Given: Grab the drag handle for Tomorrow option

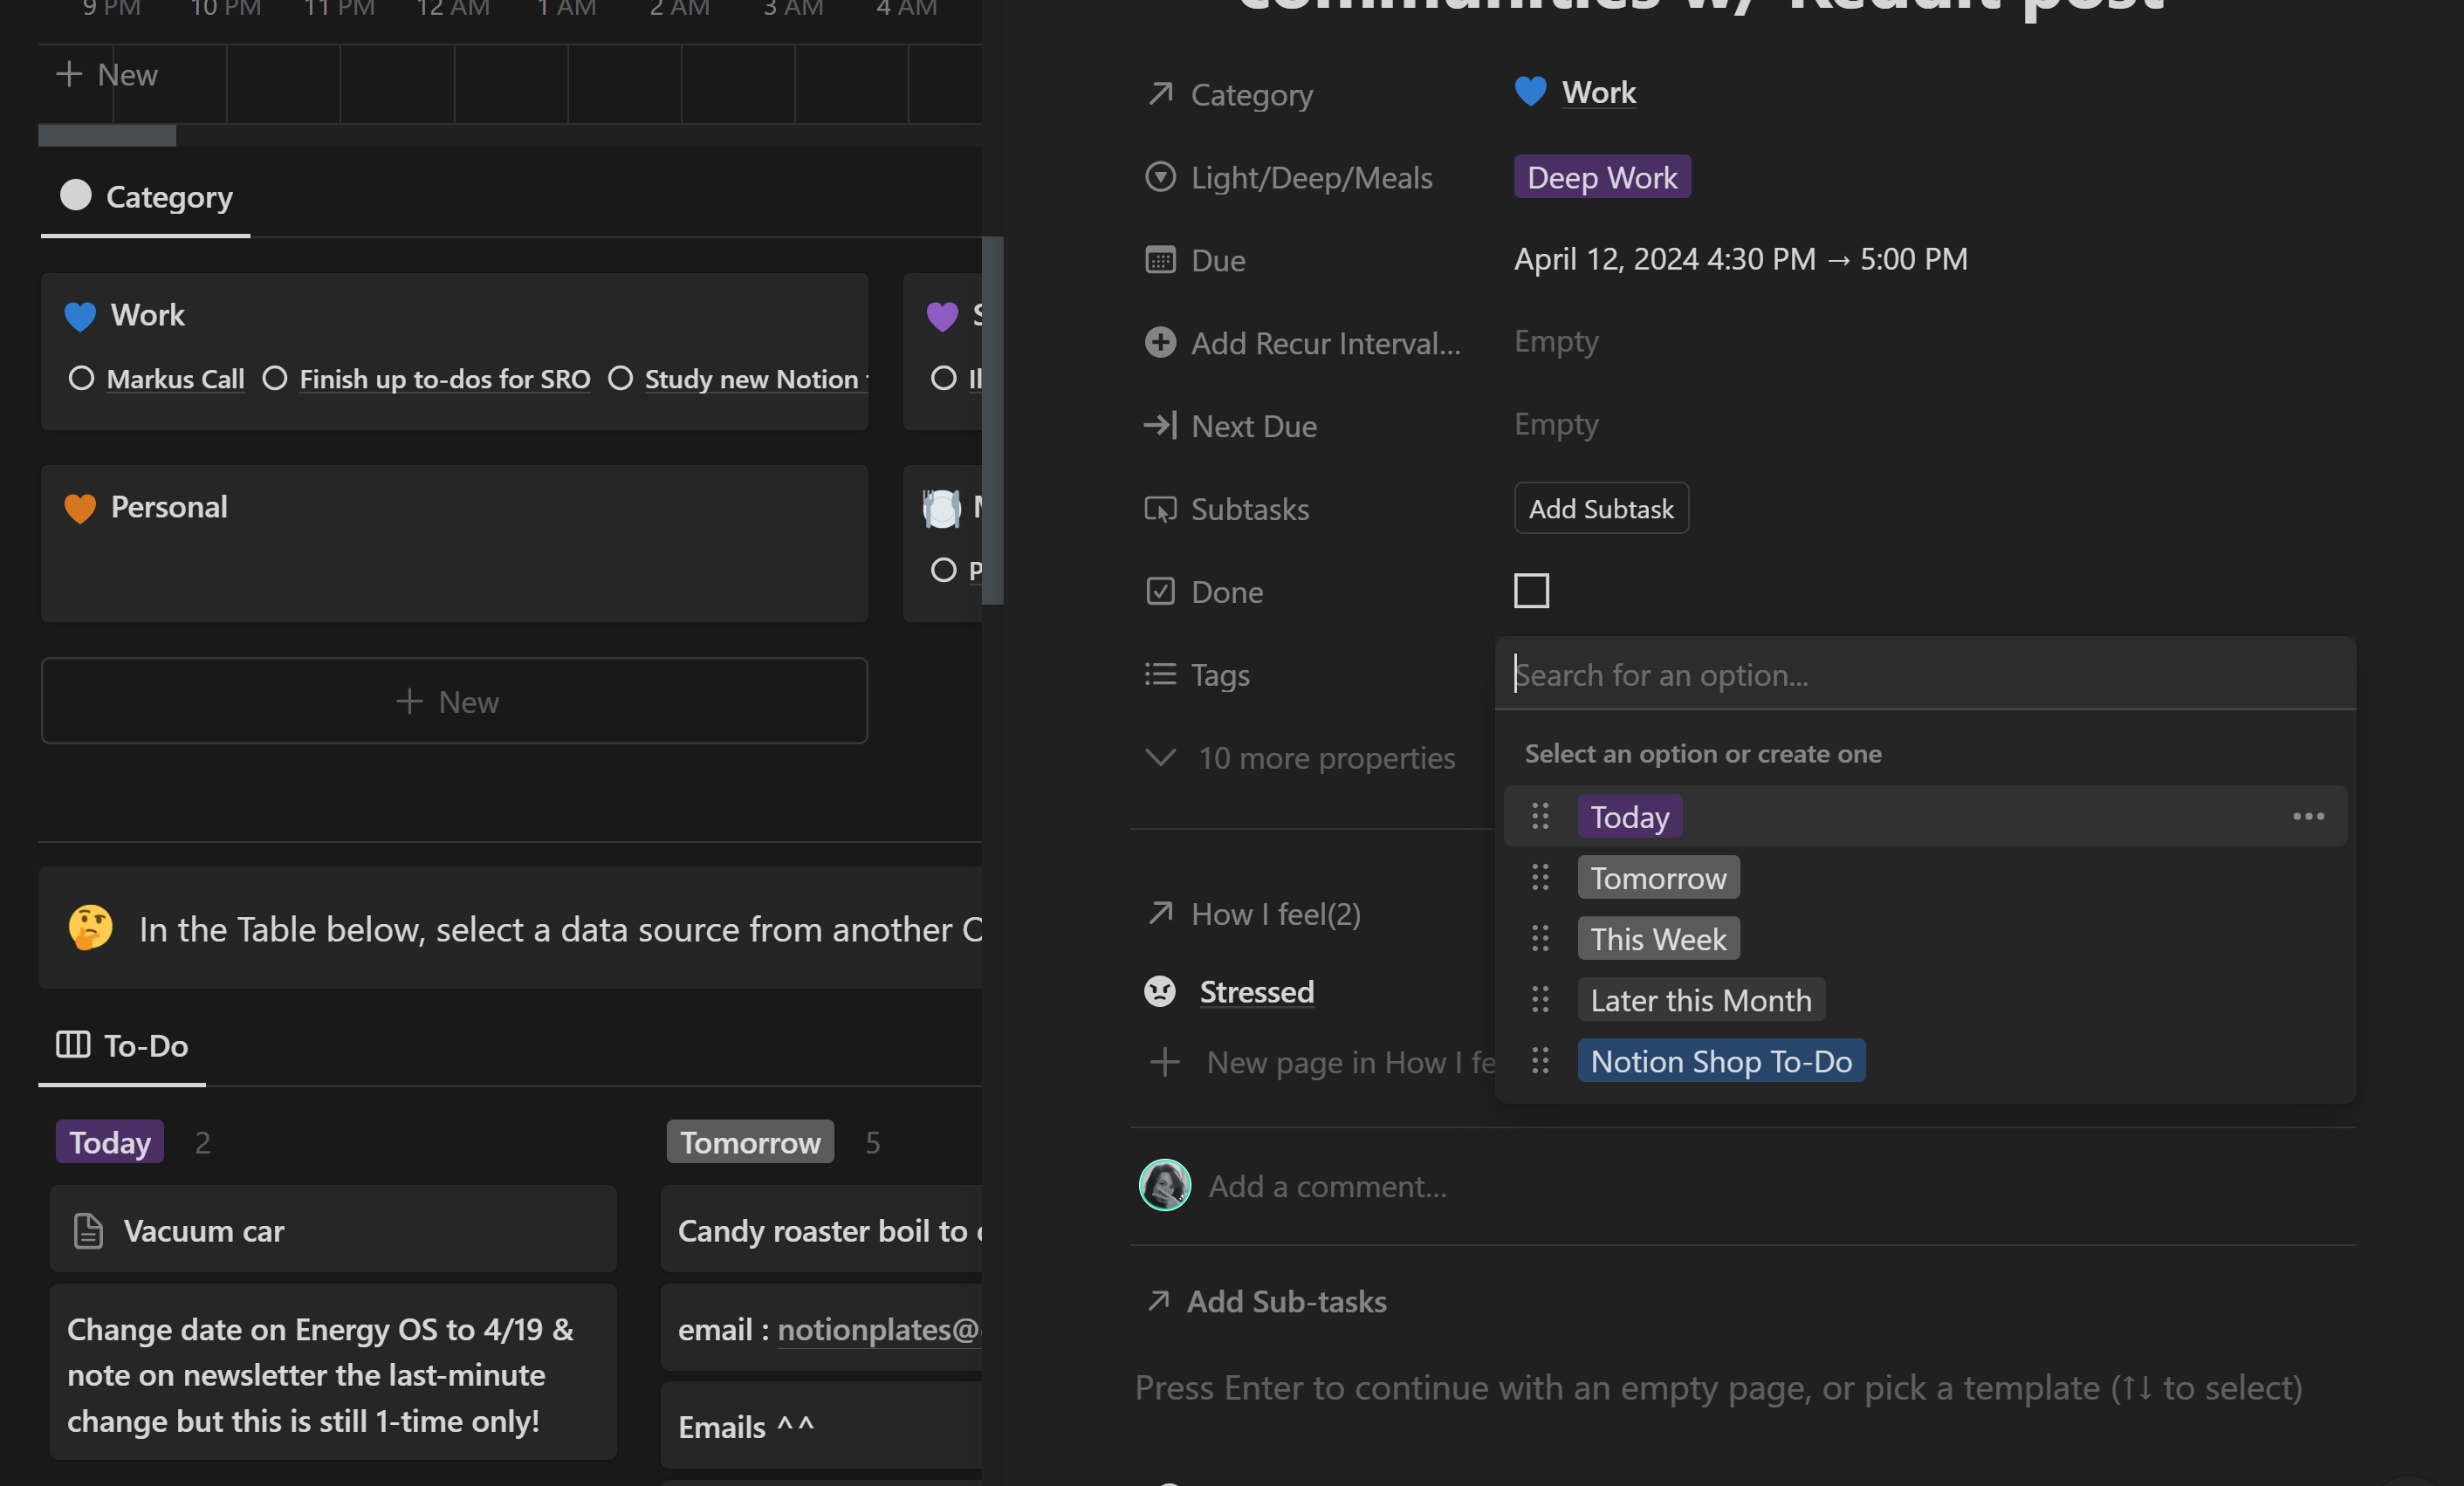Looking at the screenshot, I should 1540,878.
